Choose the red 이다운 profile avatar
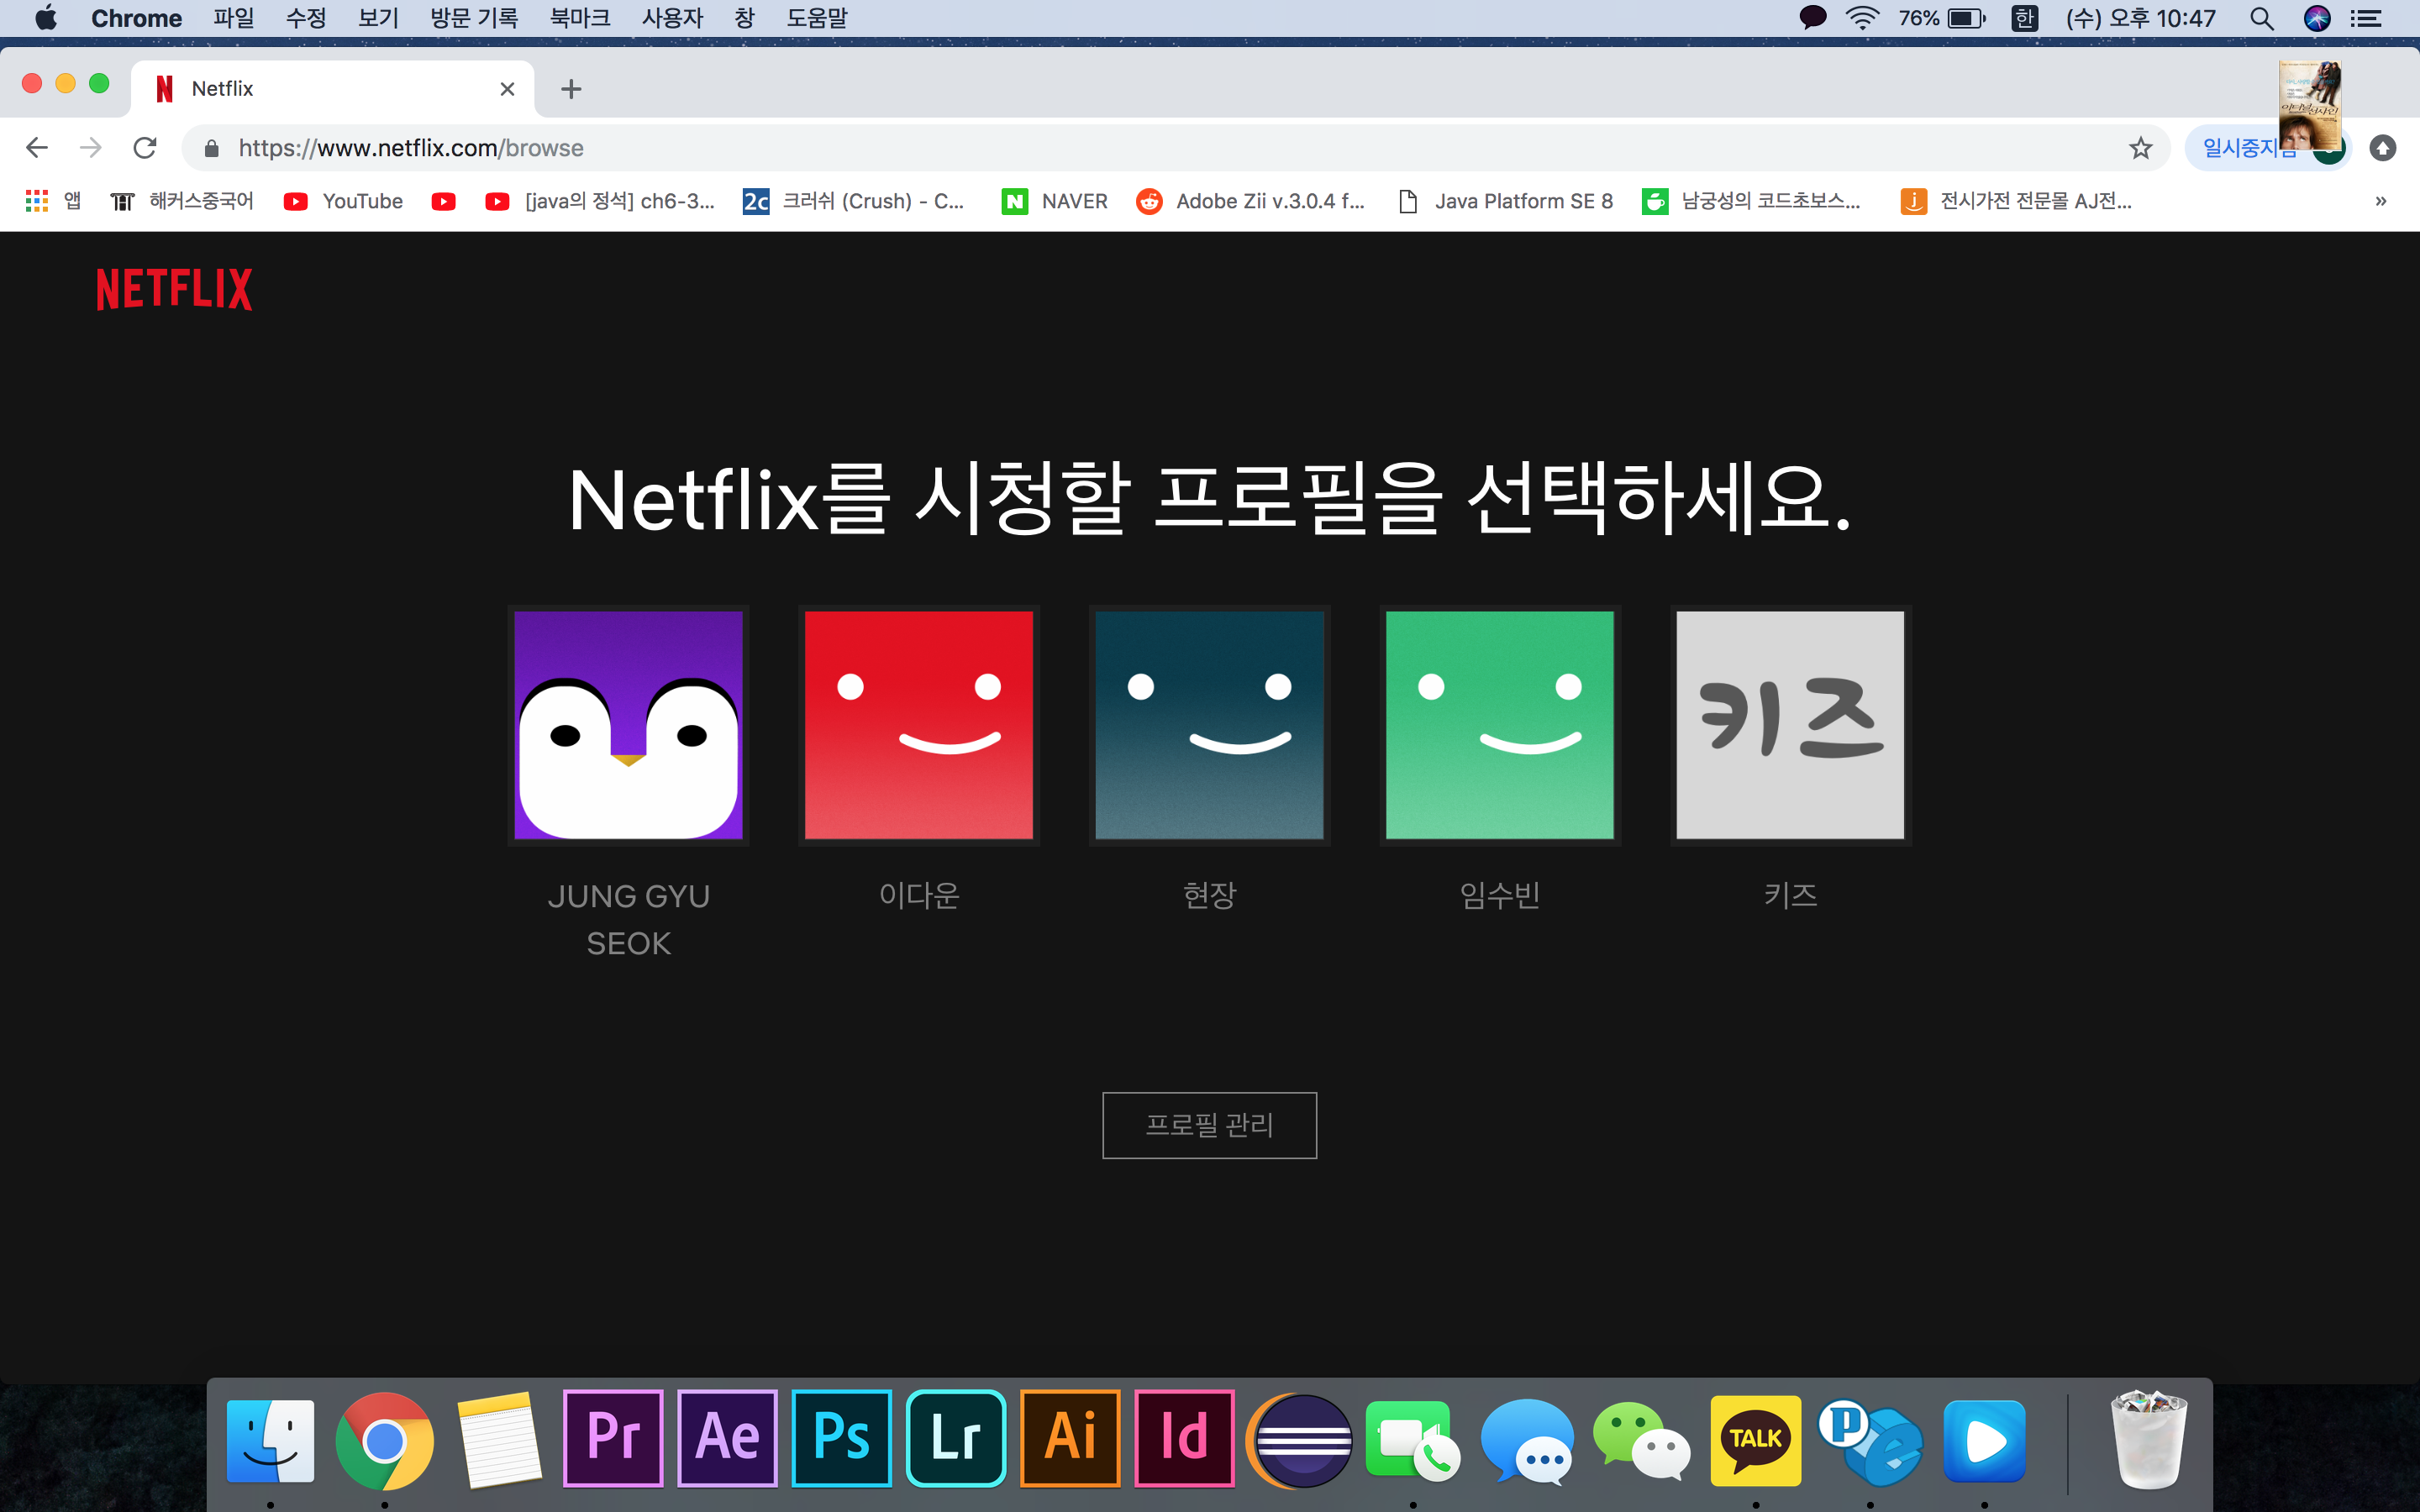Screen dimensions: 2420x1512 point(918,725)
